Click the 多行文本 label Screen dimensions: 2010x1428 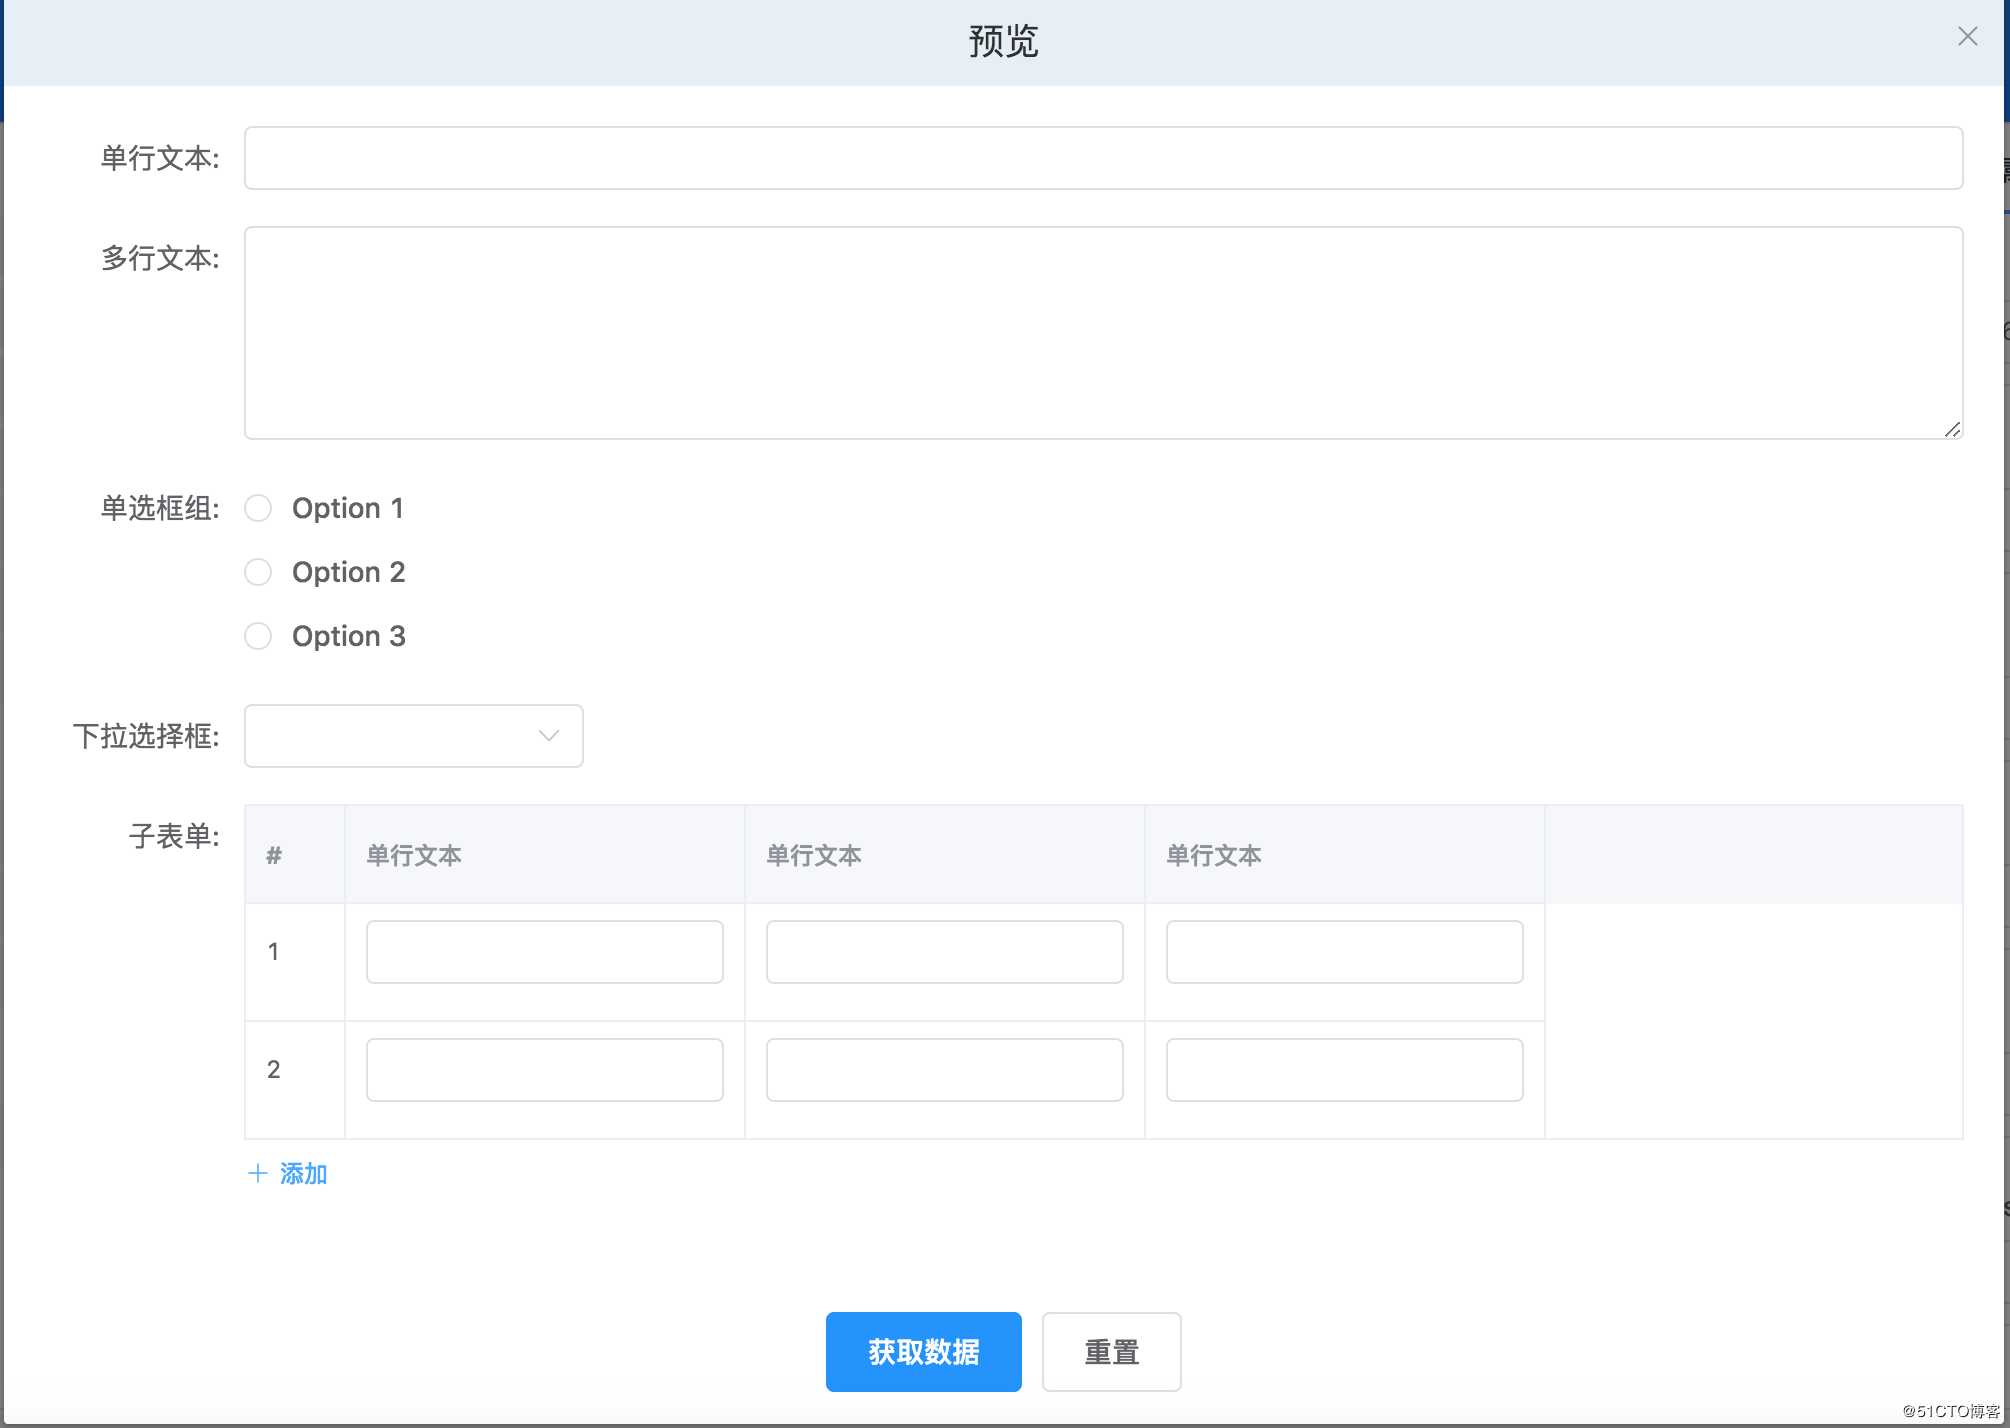pos(160,258)
